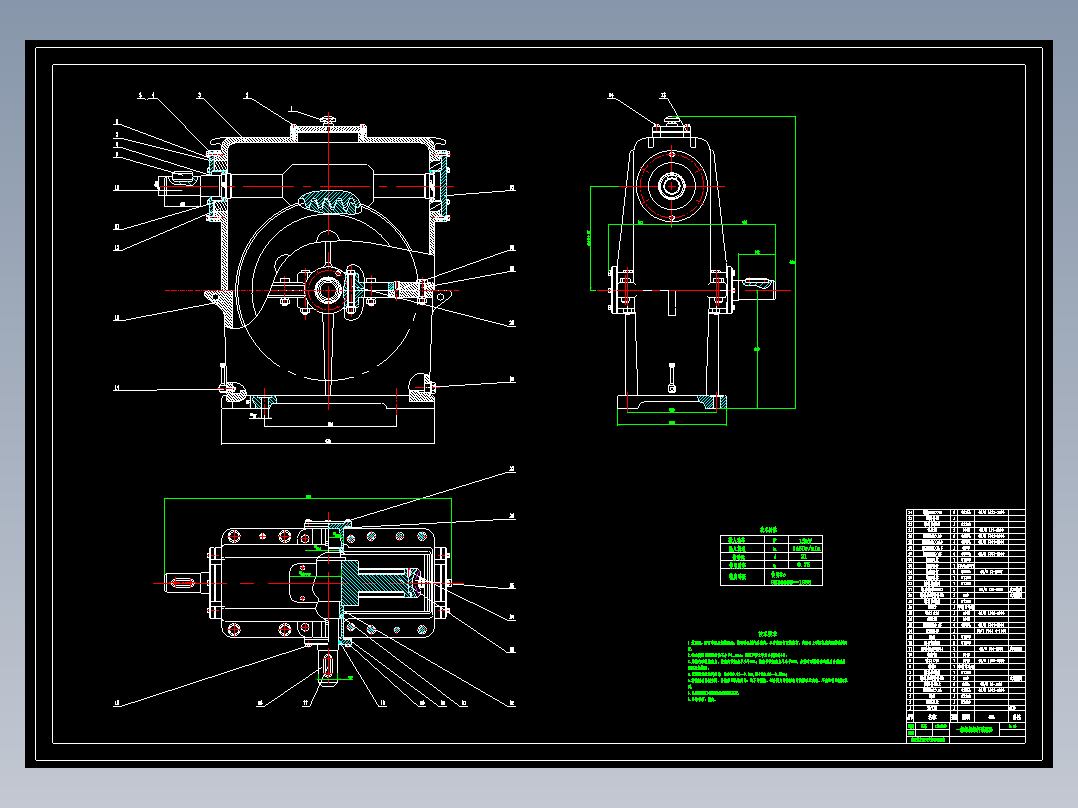Click the 0.75 efficiency value in the table
The width and height of the screenshot is (1078, 808).
804,565
